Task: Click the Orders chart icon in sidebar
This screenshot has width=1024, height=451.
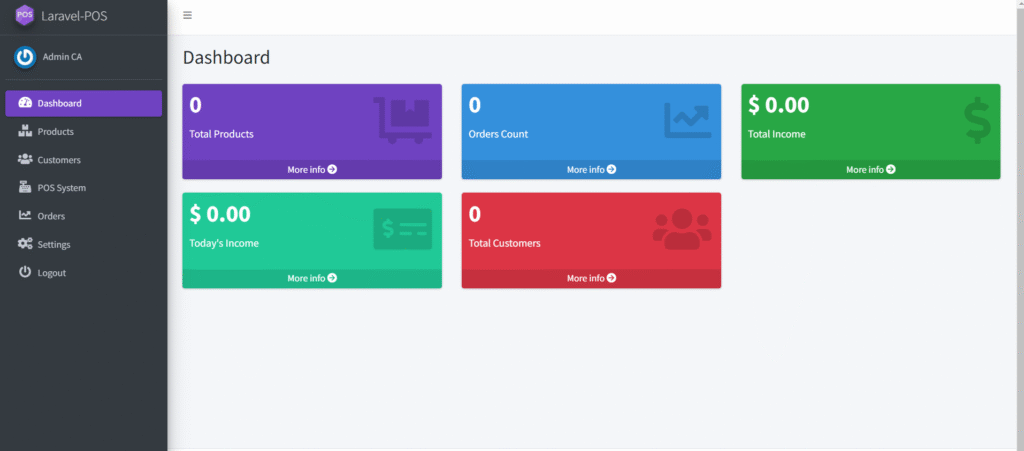Action: pos(25,216)
